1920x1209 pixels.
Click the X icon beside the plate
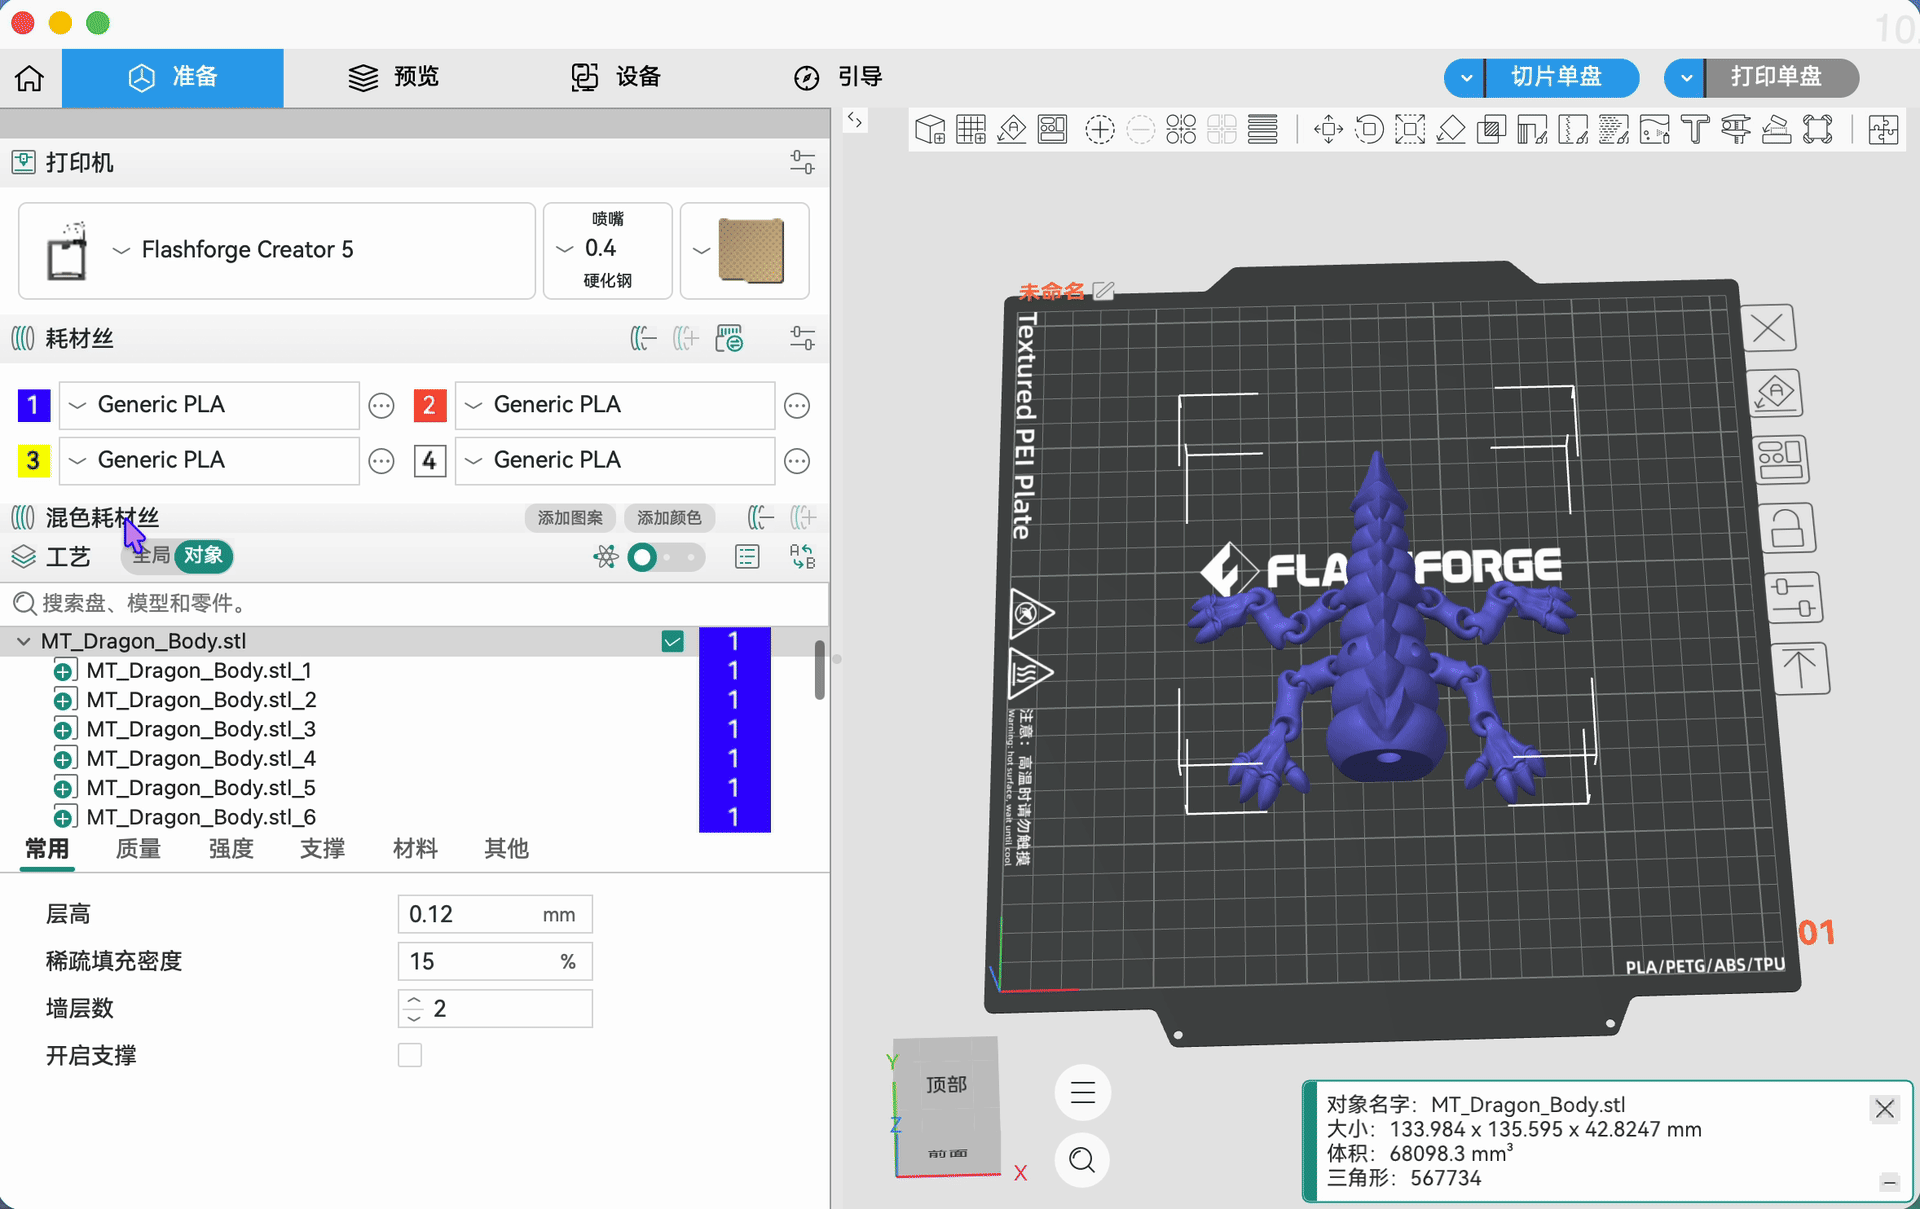click(x=1769, y=328)
